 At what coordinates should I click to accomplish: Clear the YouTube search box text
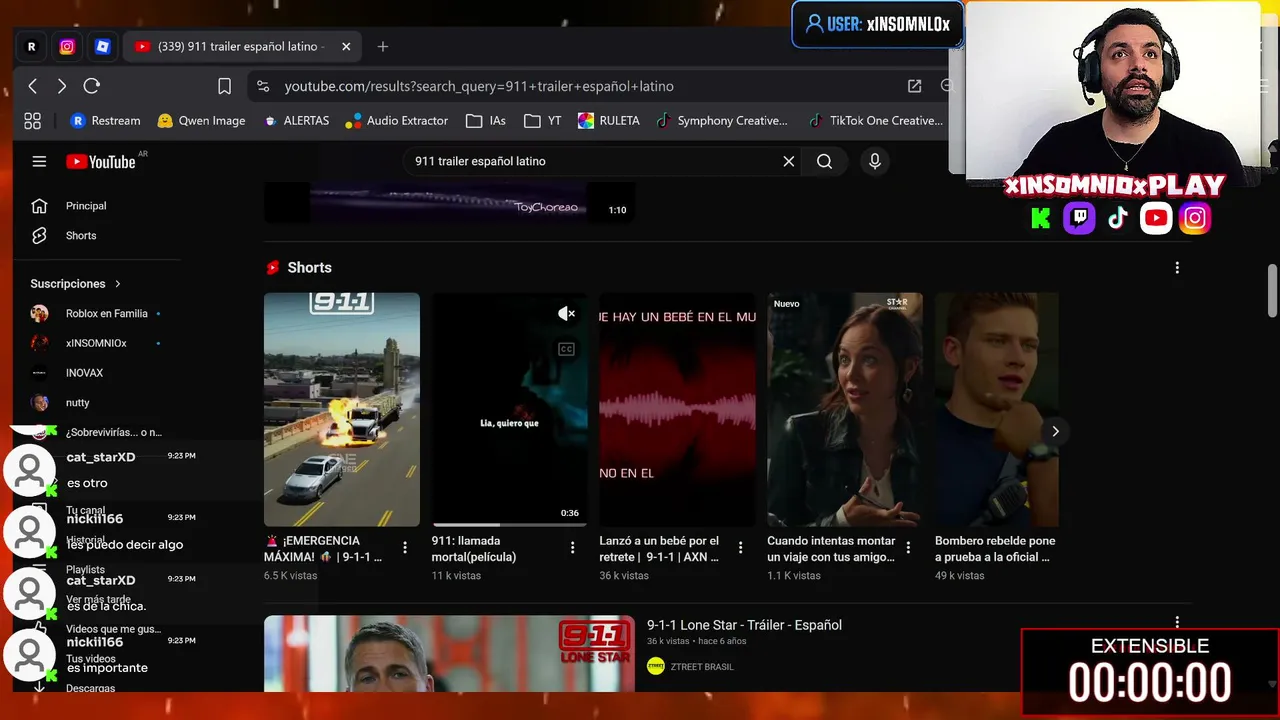[x=789, y=161]
